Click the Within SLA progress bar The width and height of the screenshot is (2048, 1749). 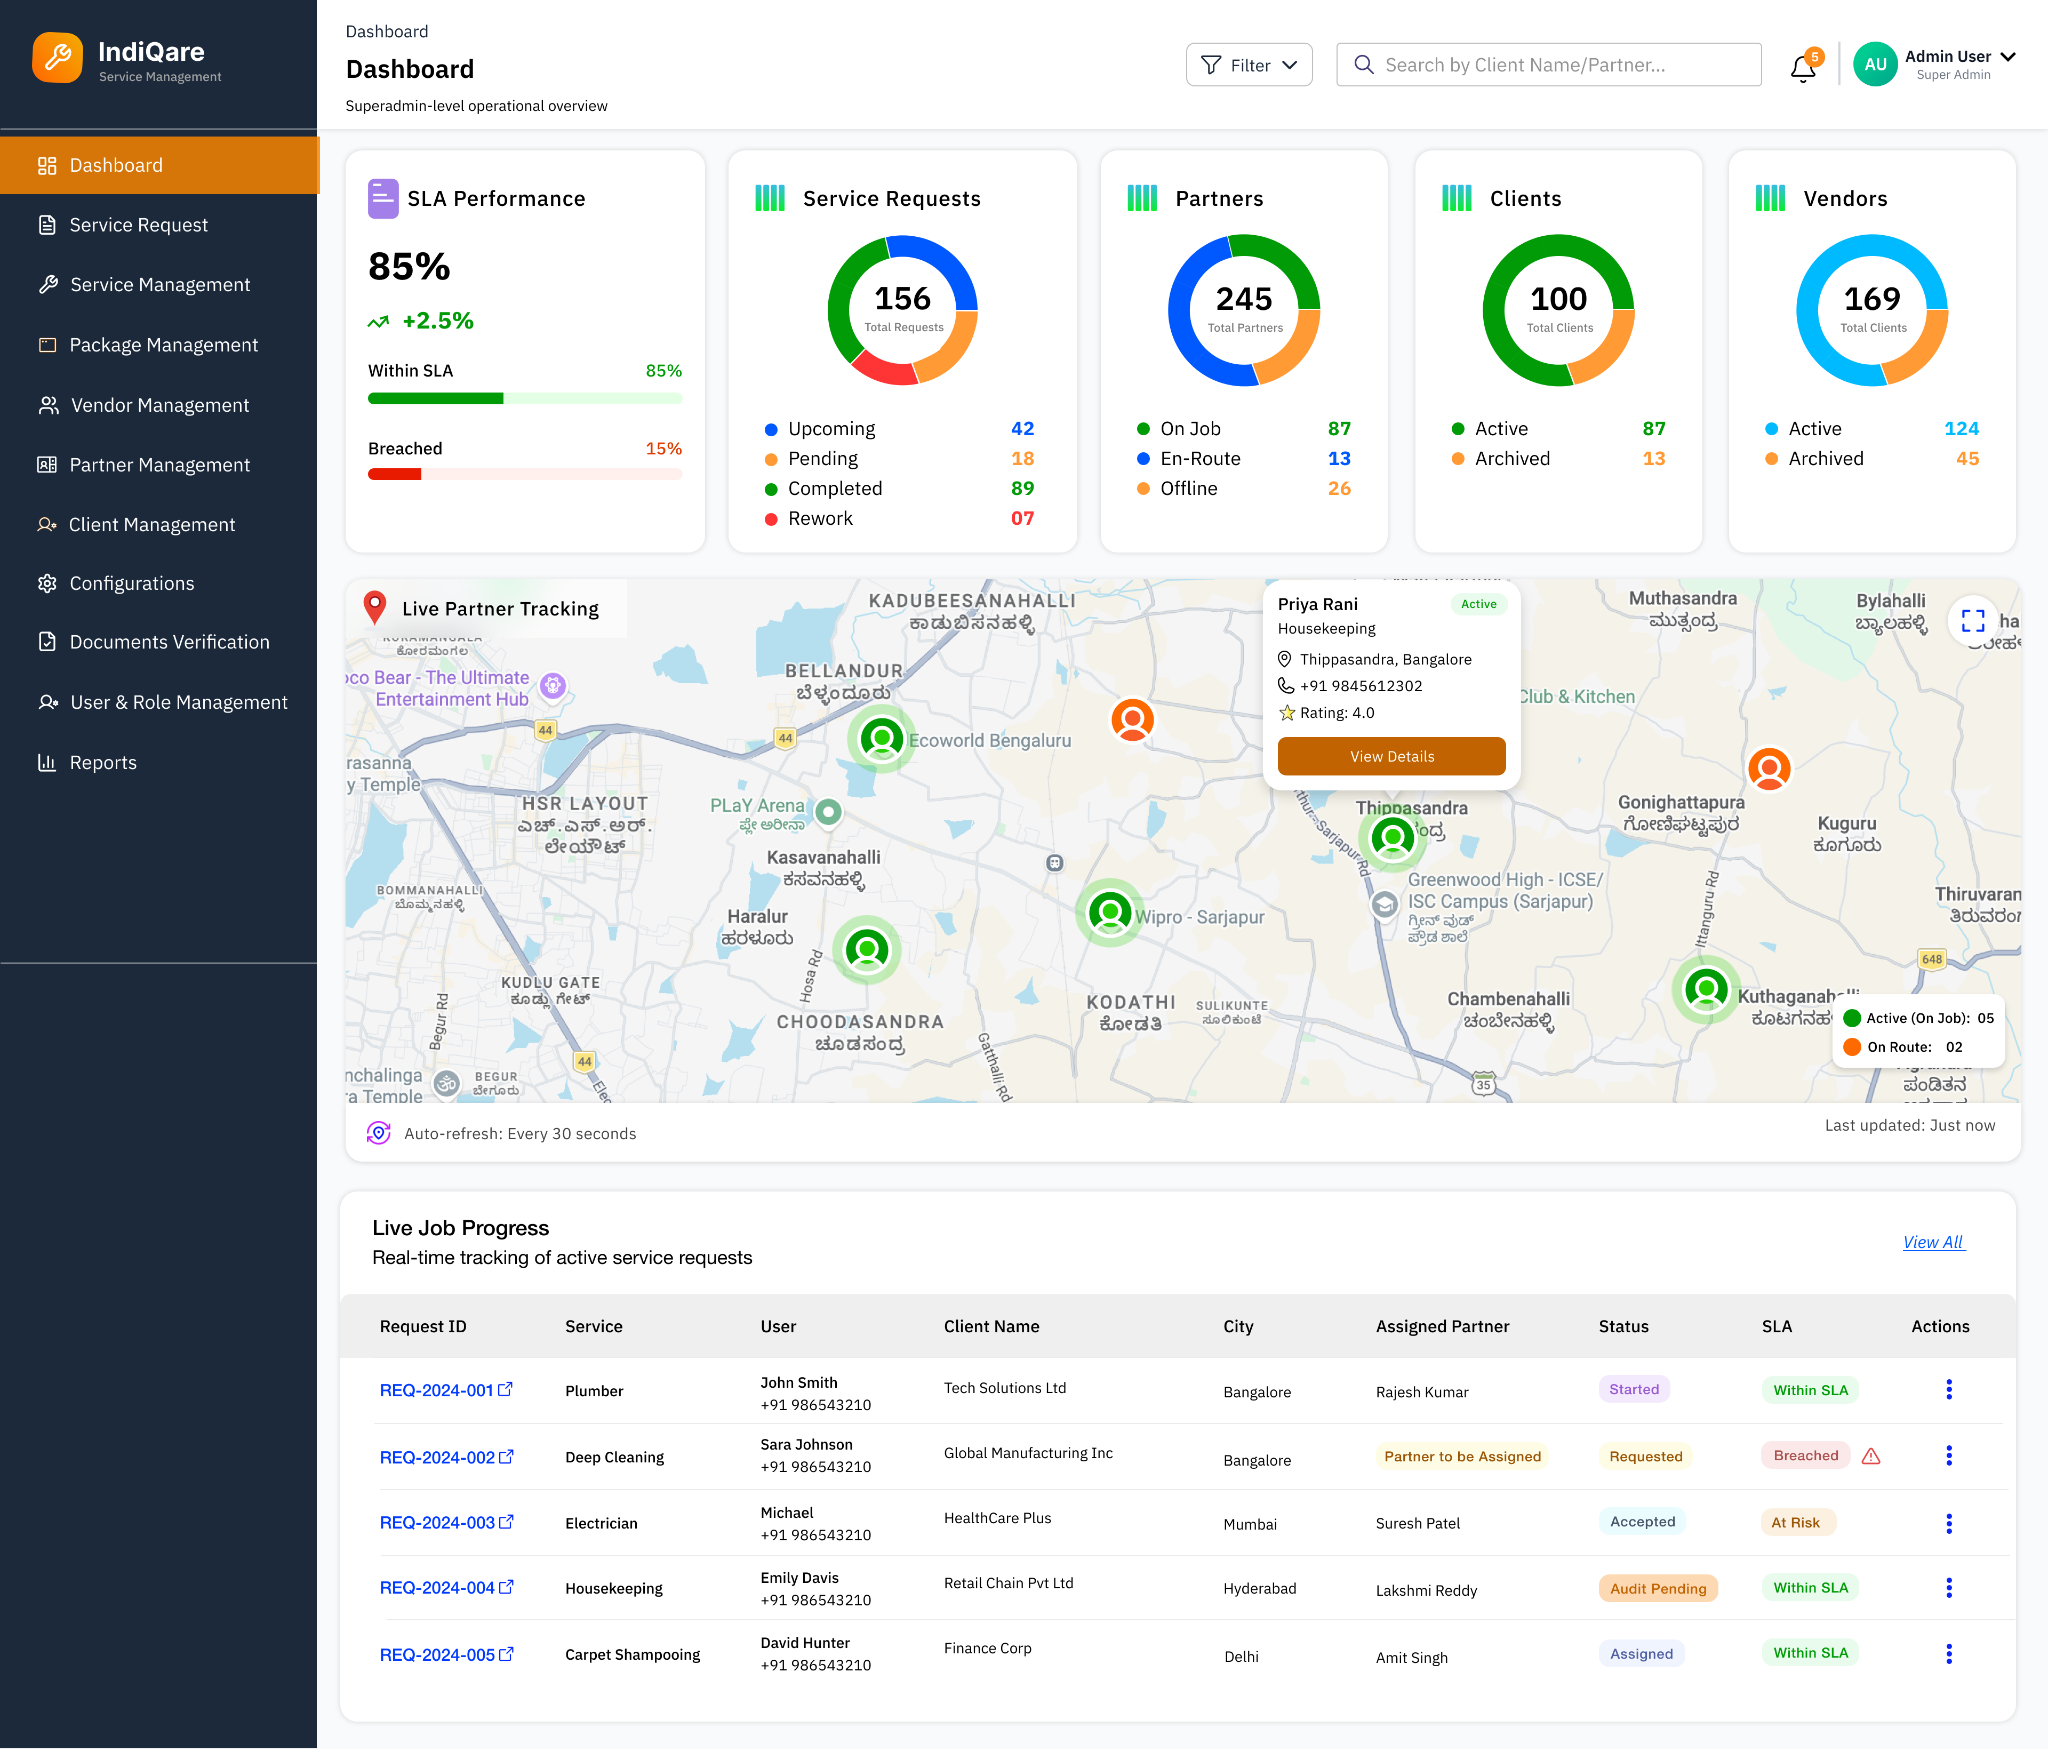point(525,398)
